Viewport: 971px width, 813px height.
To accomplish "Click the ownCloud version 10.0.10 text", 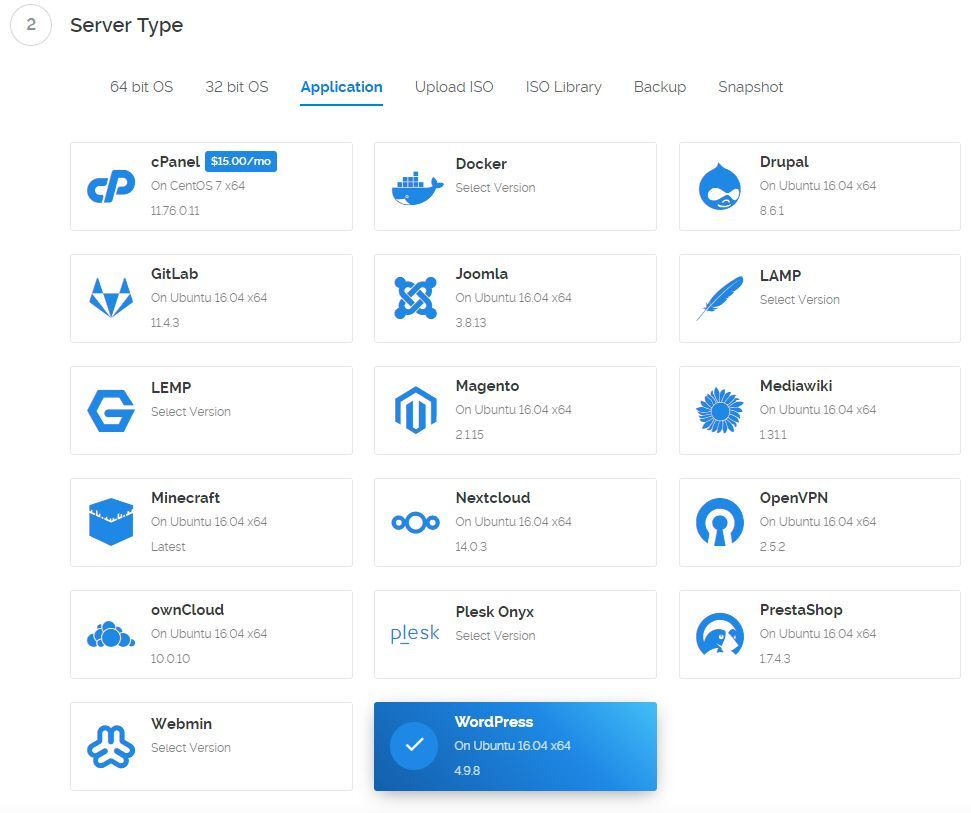I will click(170, 659).
